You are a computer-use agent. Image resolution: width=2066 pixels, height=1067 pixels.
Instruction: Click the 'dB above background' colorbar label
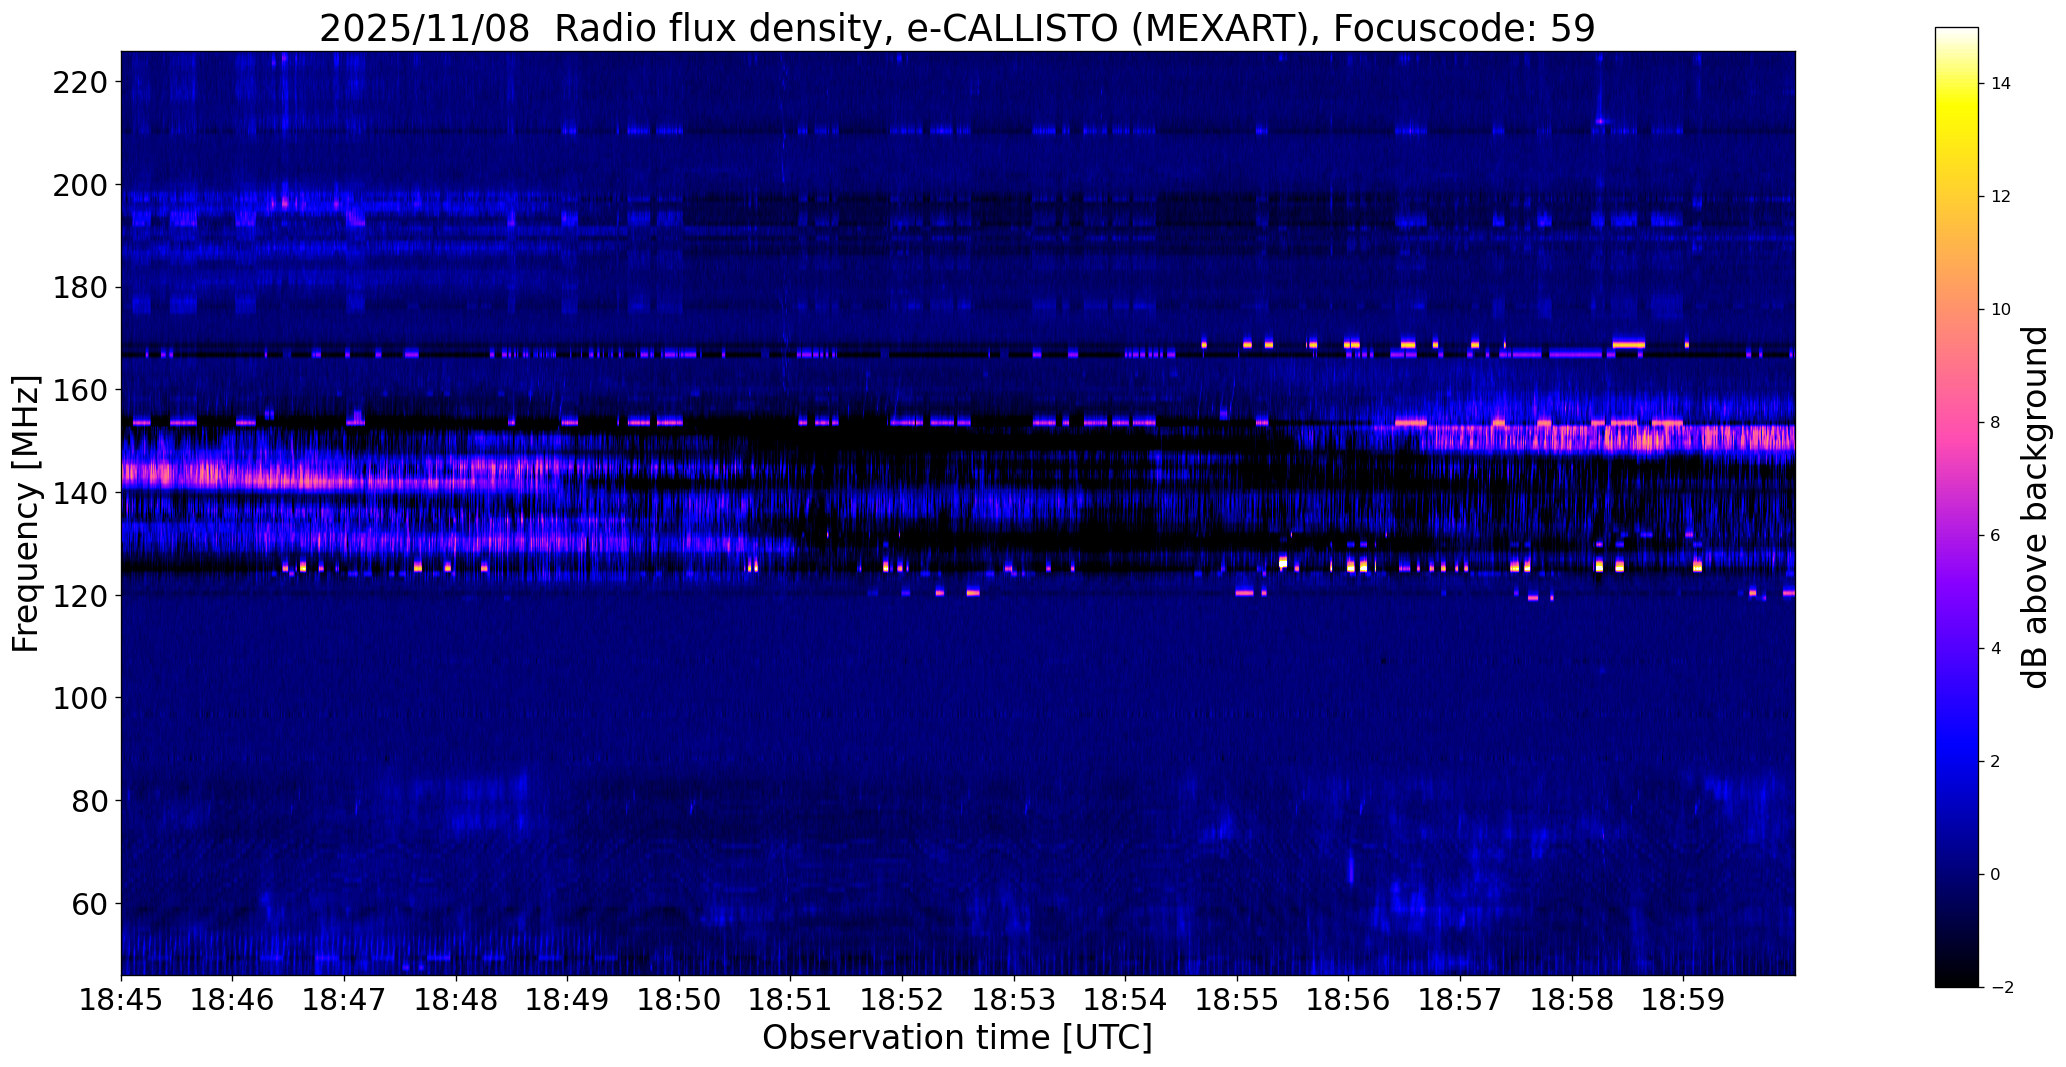coord(2035,507)
